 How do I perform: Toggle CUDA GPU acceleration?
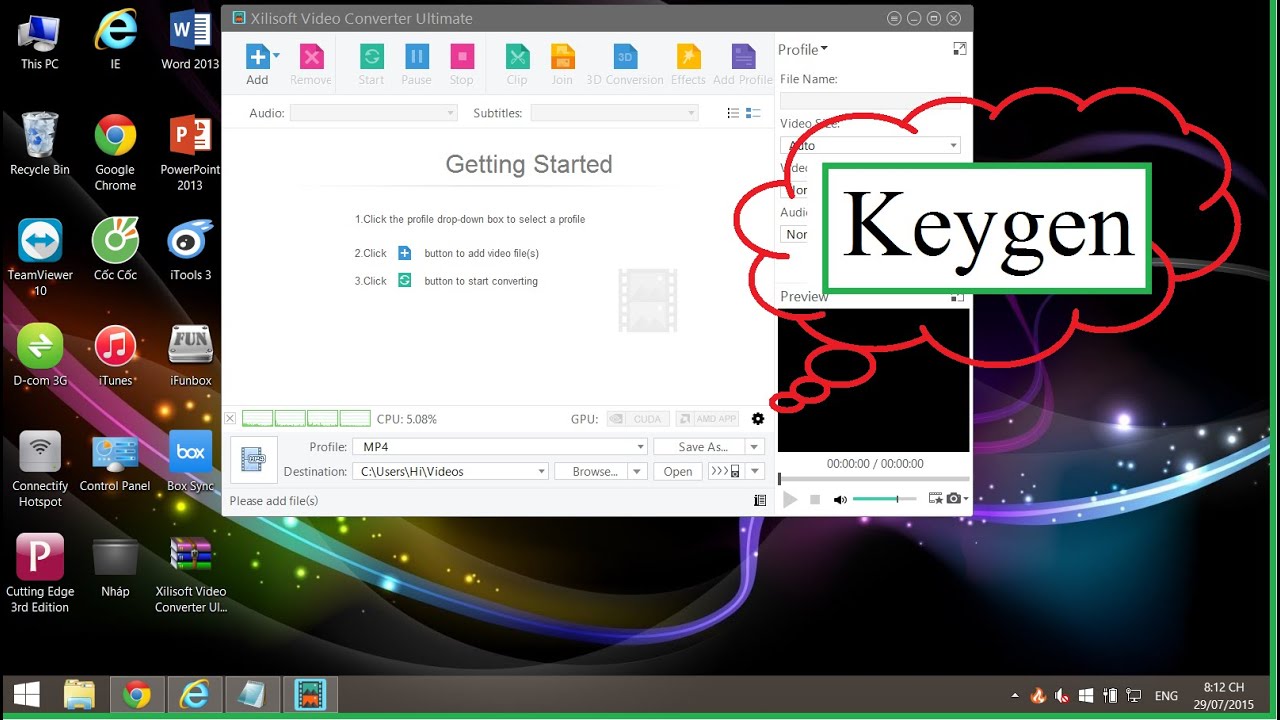point(637,419)
